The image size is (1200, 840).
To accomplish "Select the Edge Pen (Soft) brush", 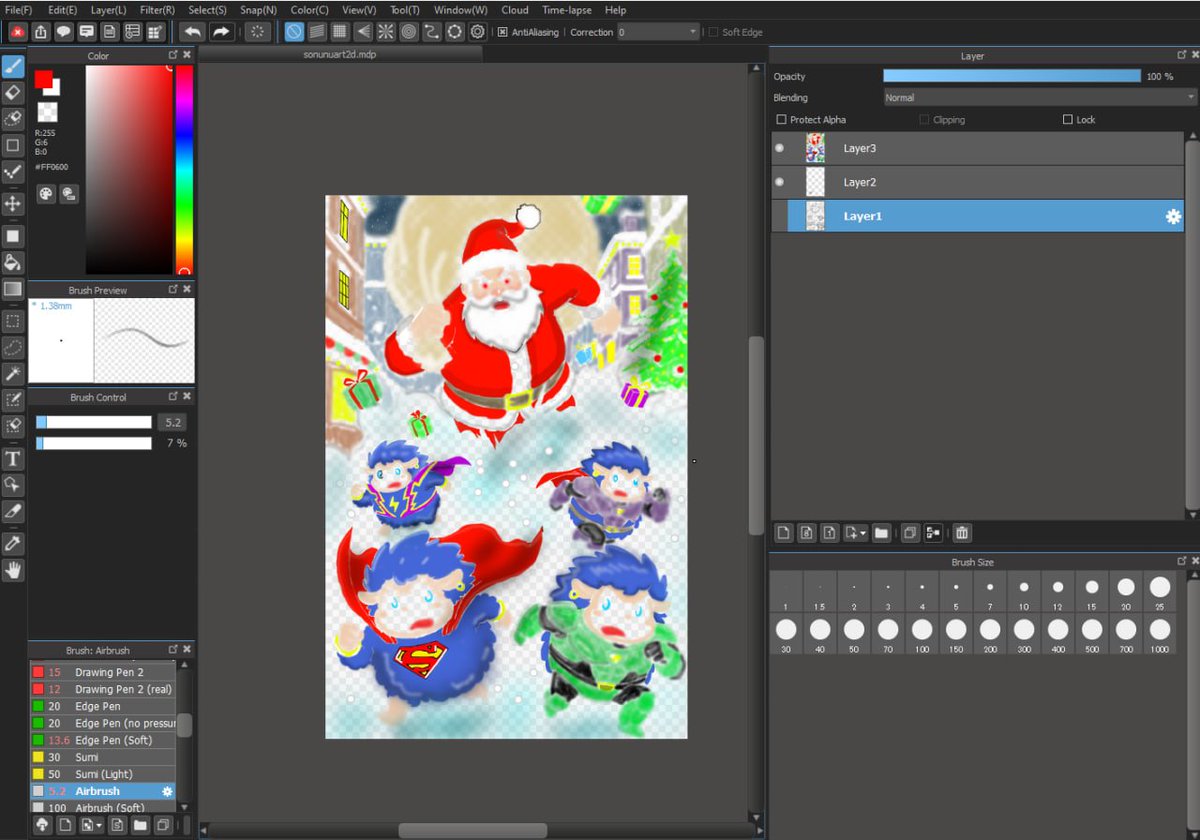I will click(x=103, y=740).
